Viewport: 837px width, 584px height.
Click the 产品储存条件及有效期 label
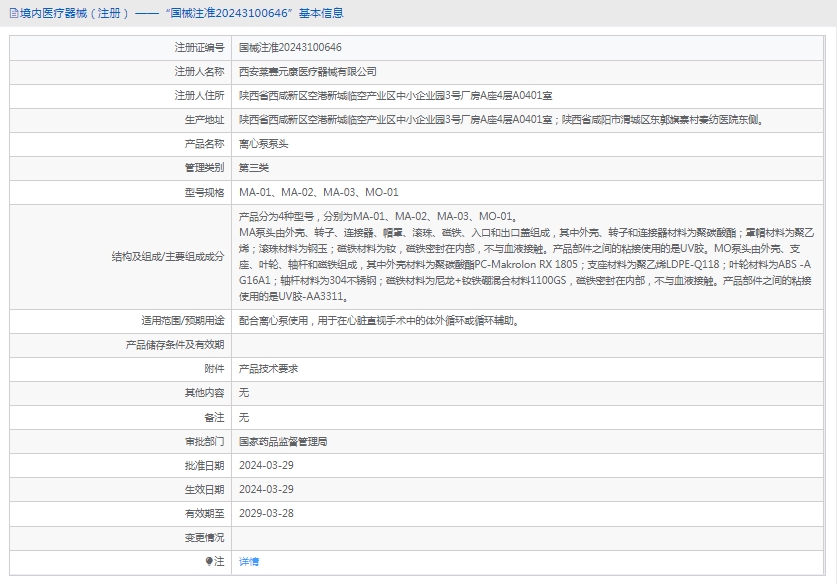[x=175, y=345]
